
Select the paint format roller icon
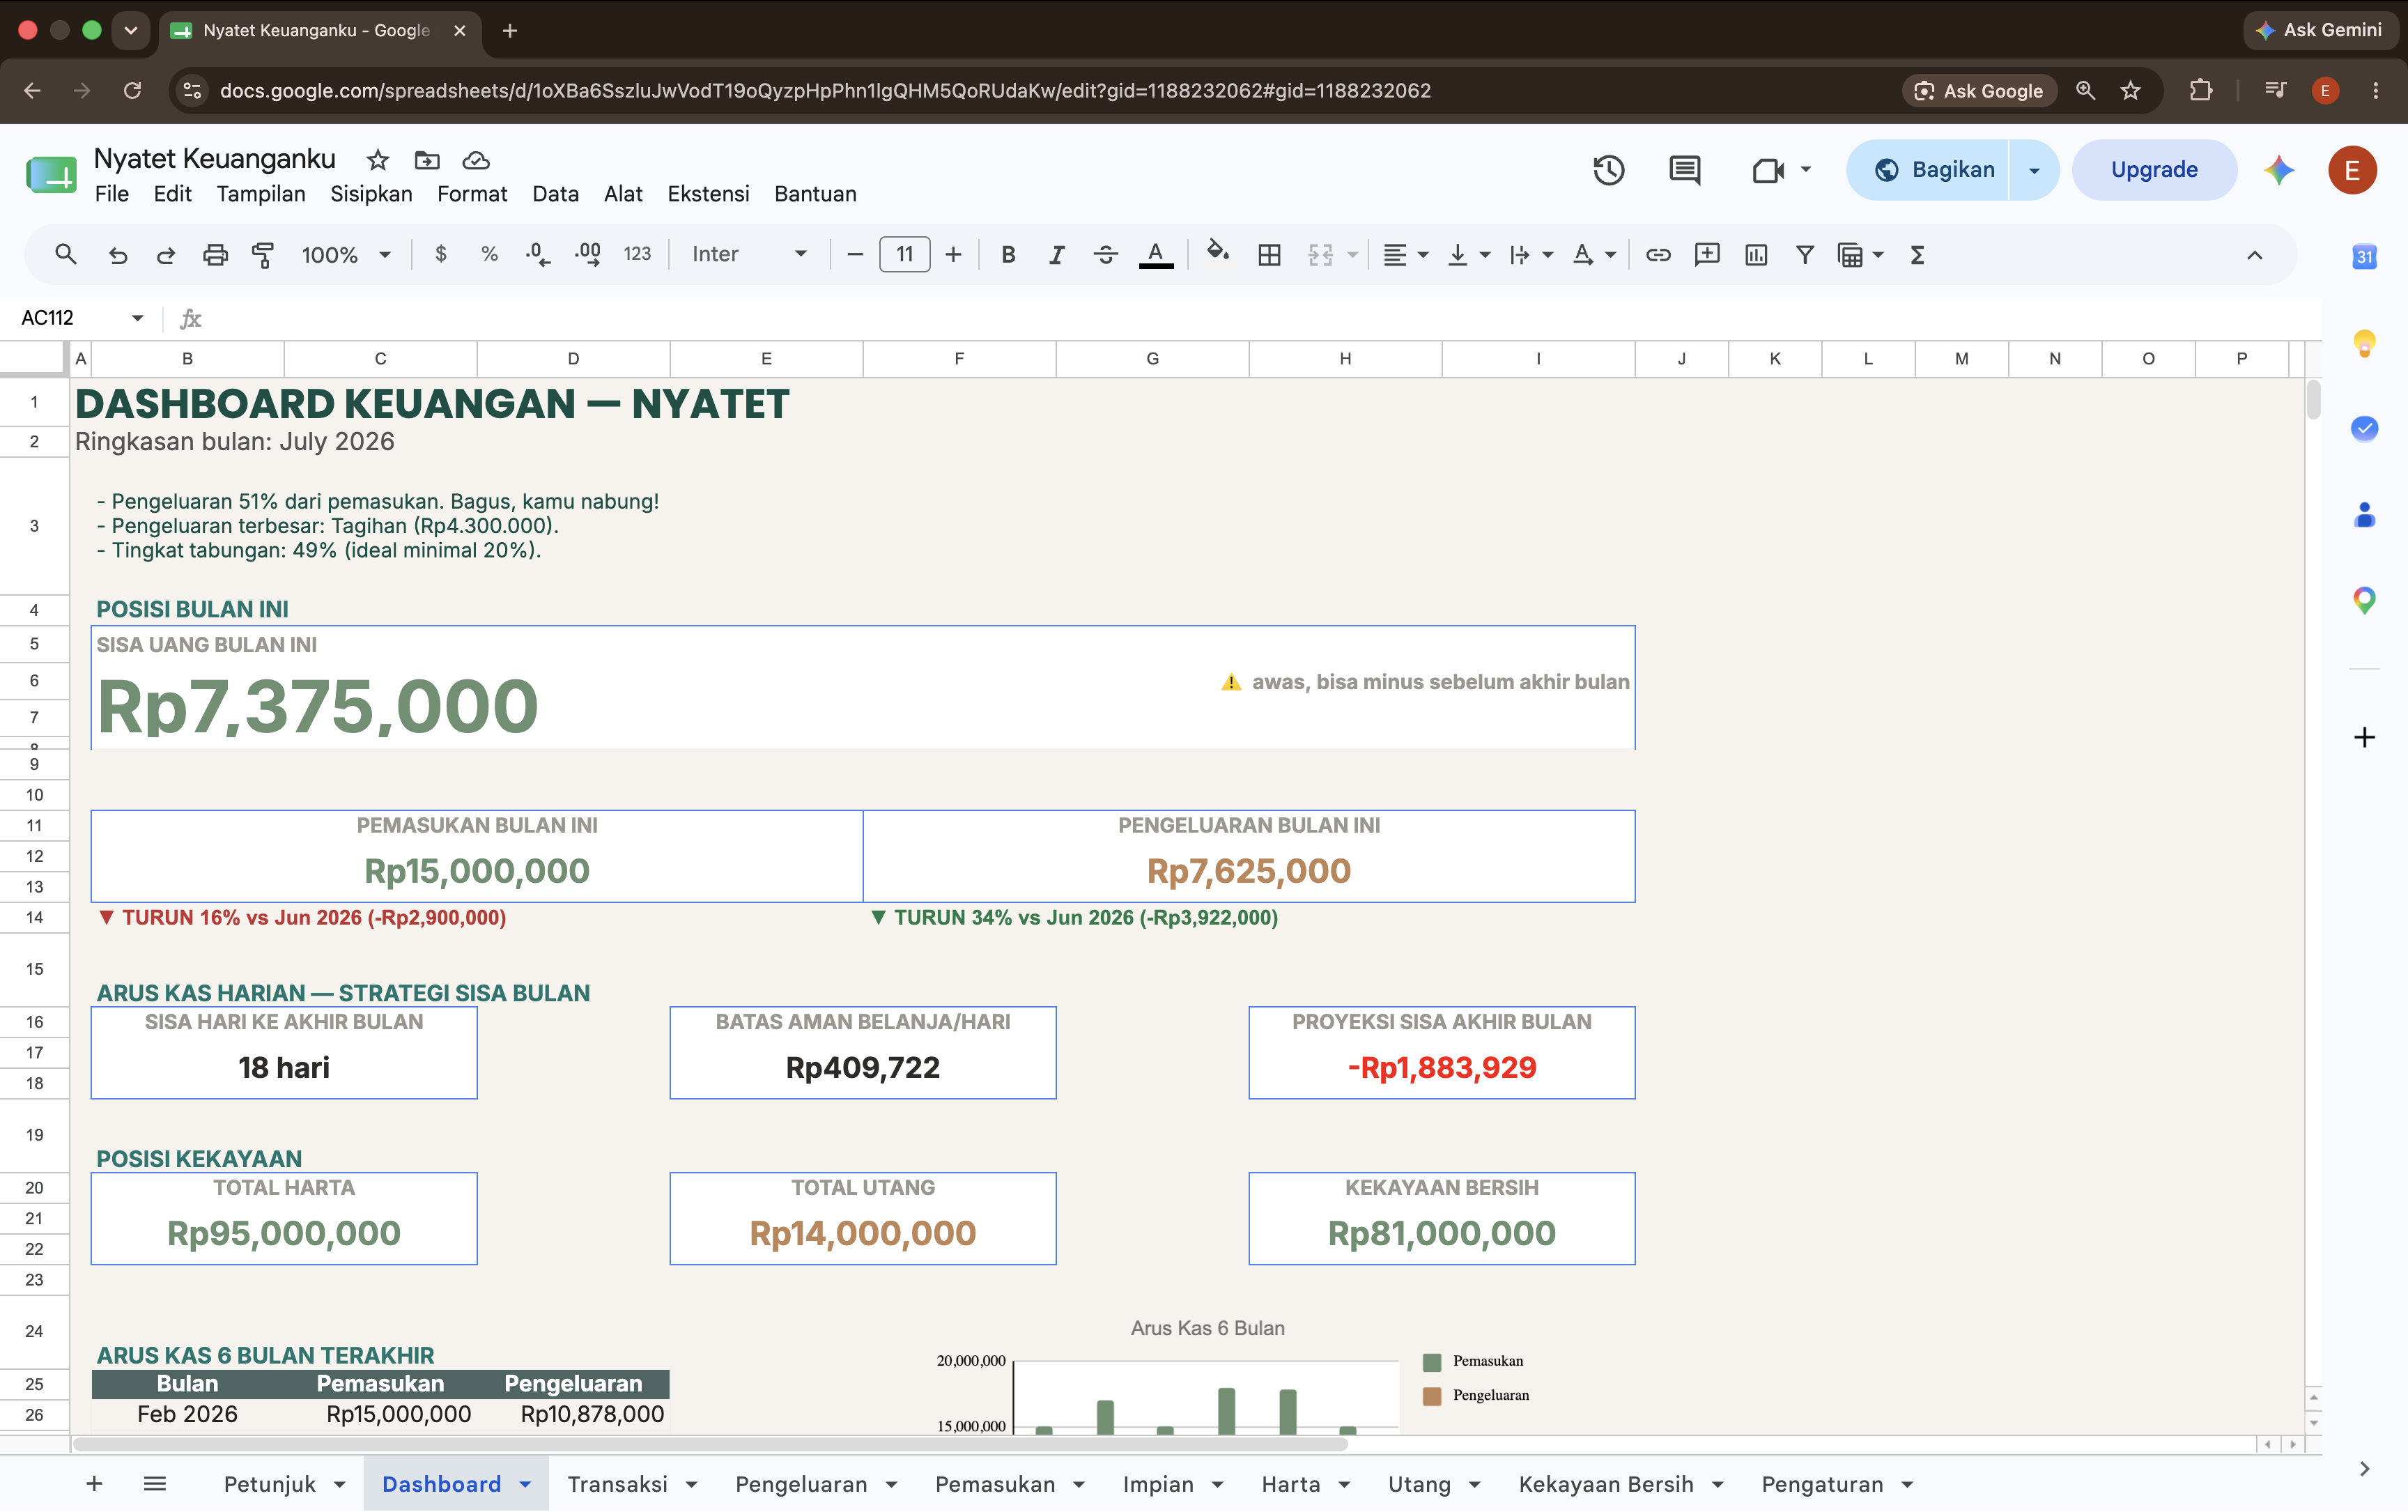click(x=263, y=255)
